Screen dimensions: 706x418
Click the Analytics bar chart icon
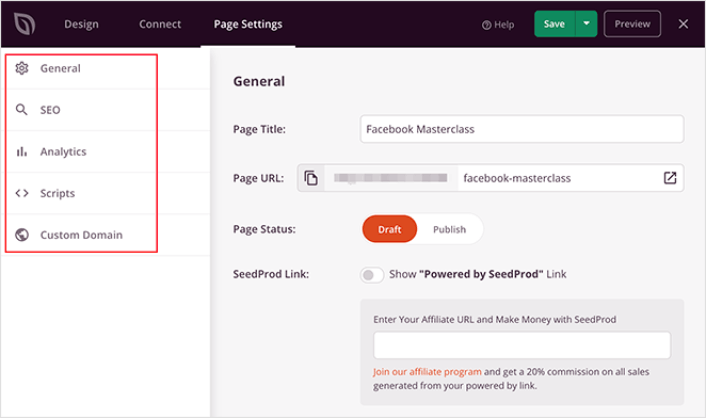tap(22, 152)
